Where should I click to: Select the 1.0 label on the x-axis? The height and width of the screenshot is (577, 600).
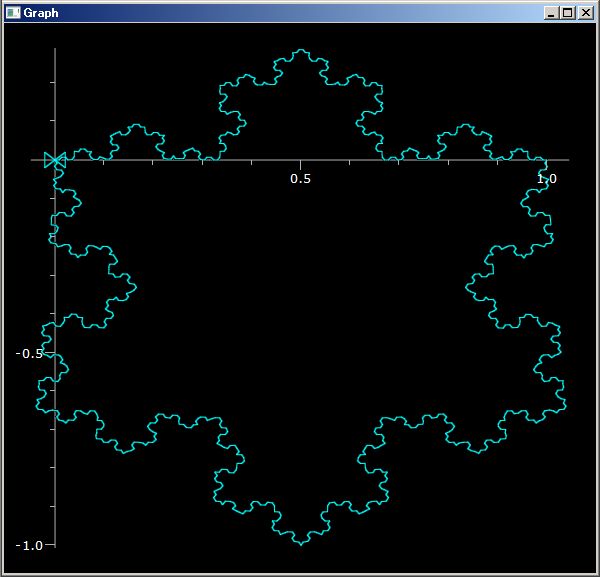click(546, 179)
